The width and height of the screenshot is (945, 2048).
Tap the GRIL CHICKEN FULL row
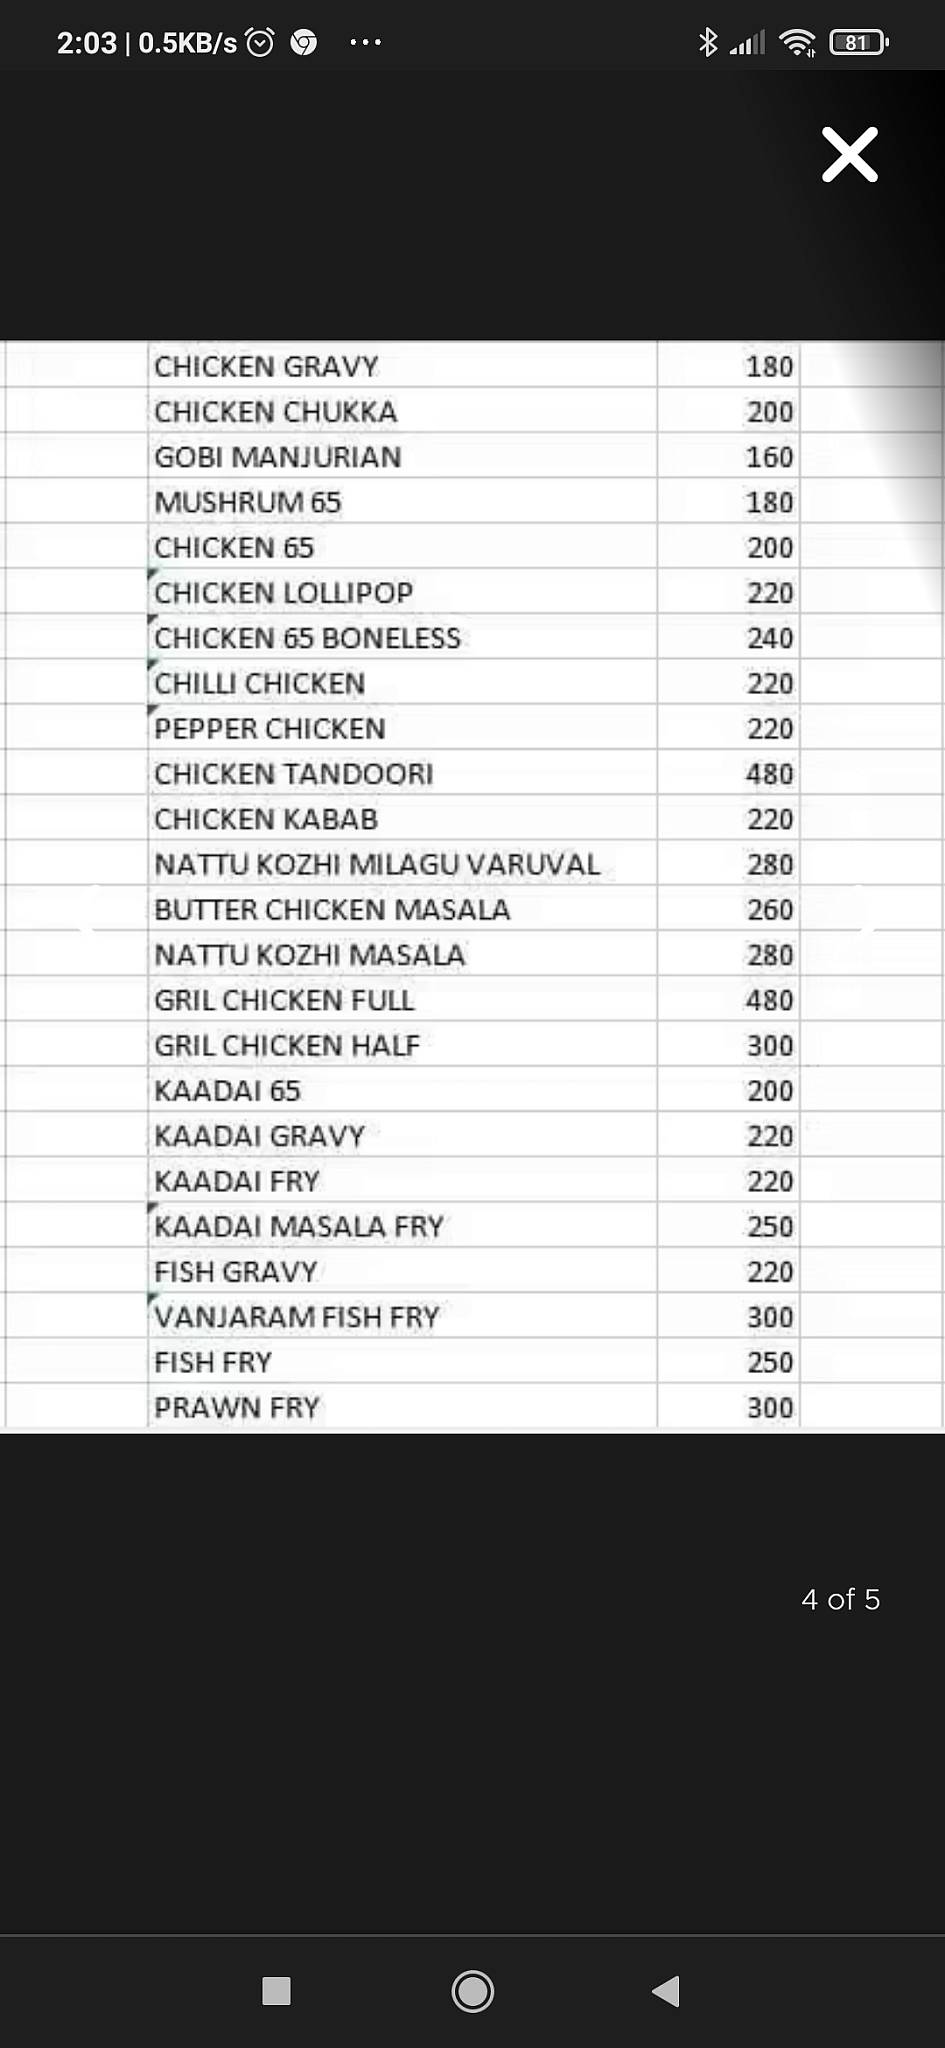284,1000
